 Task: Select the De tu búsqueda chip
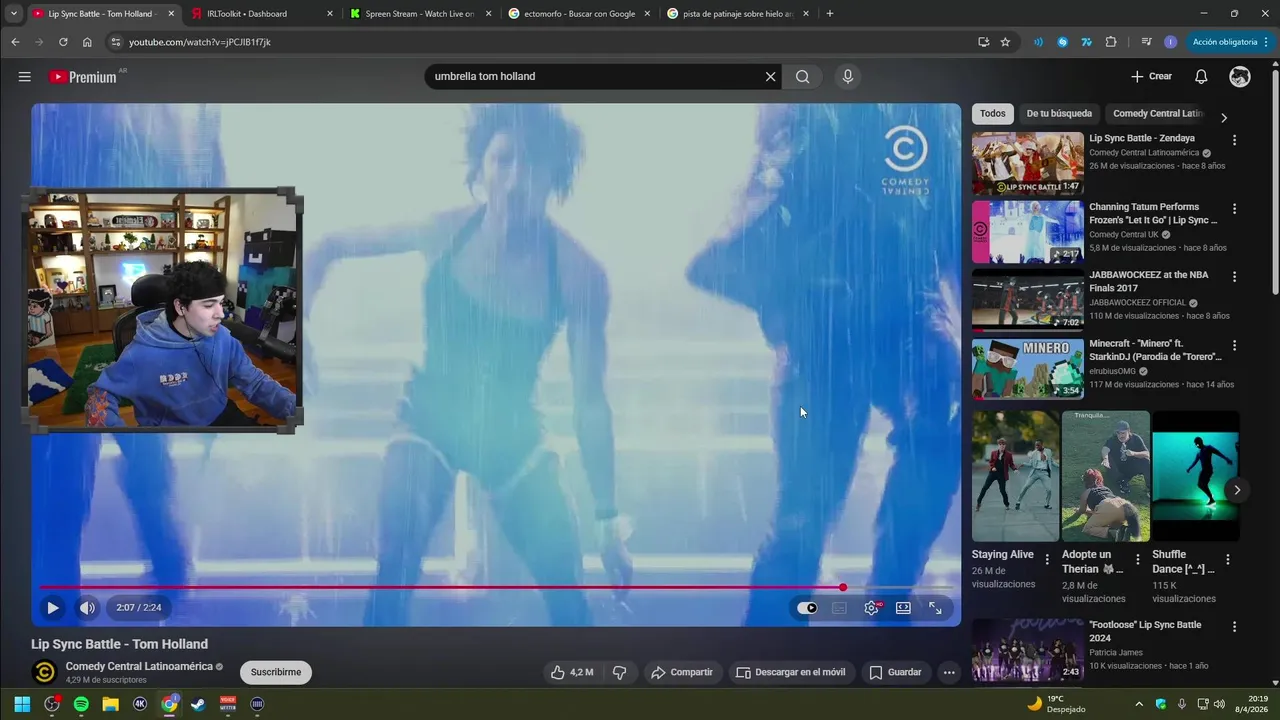[x=1059, y=114]
